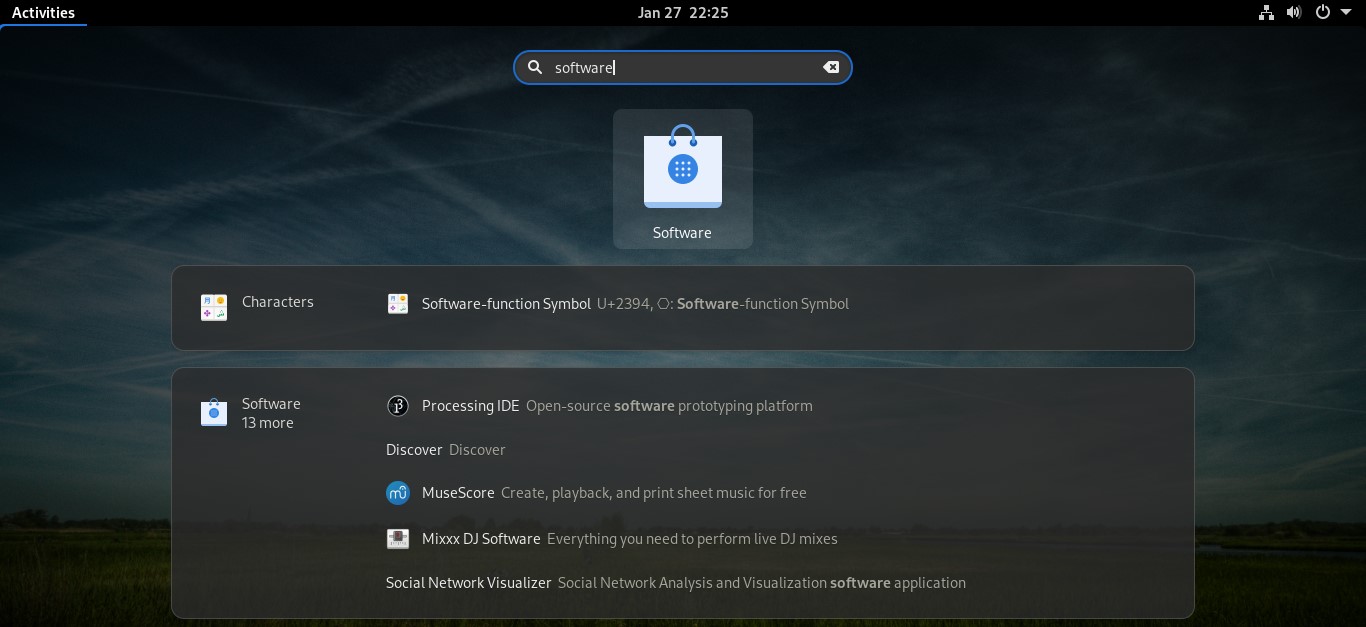The height and width of the screenshot is (627, 1366).
Task: Click the power icon in top bar
Action: 1322,13
